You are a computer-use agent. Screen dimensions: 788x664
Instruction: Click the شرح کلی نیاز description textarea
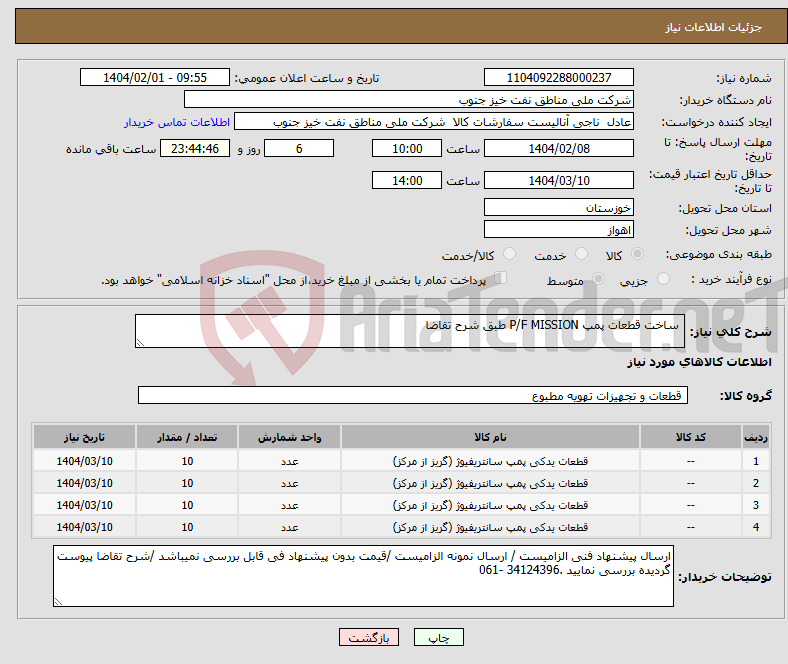click(408, 332)
